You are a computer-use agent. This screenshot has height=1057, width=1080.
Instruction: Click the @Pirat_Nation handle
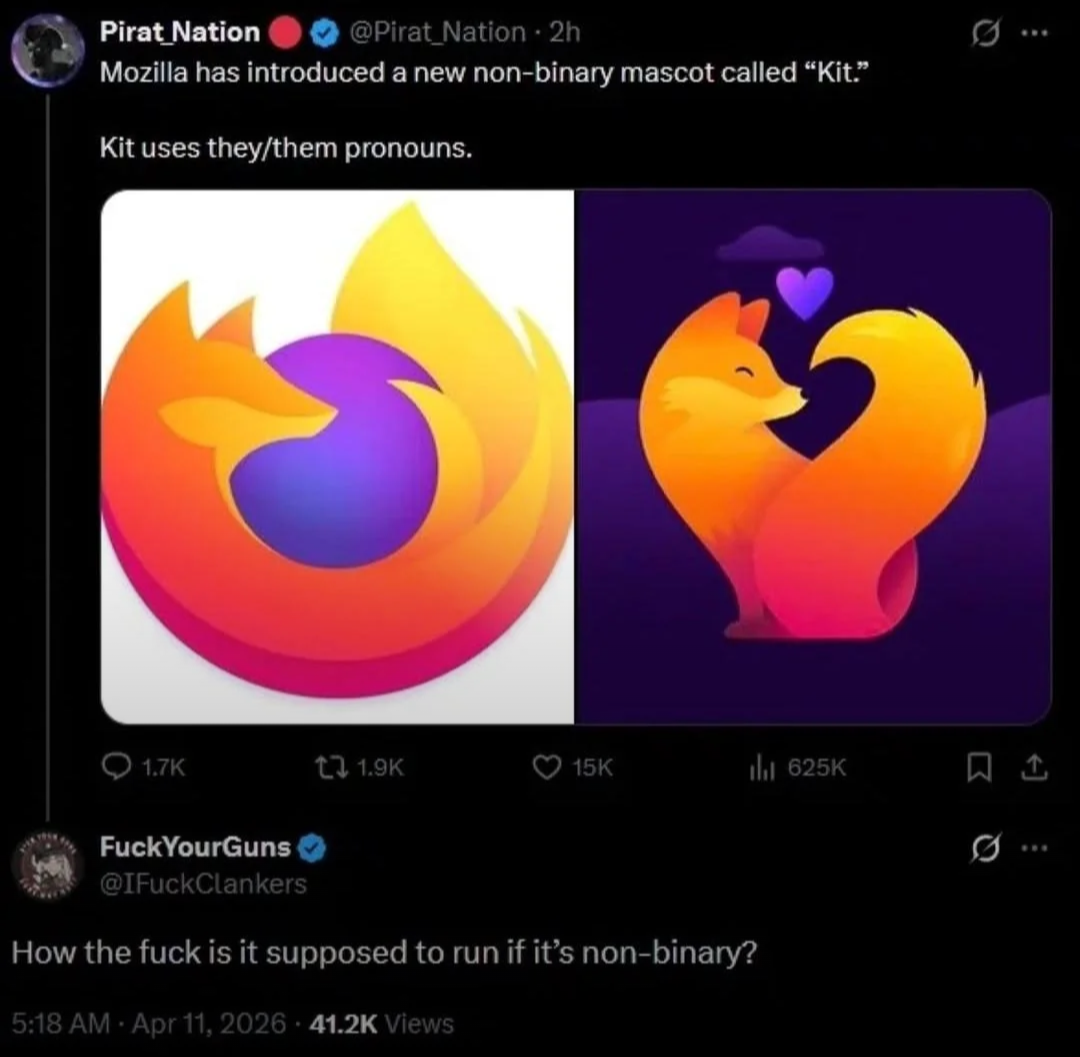pos(438,32)
